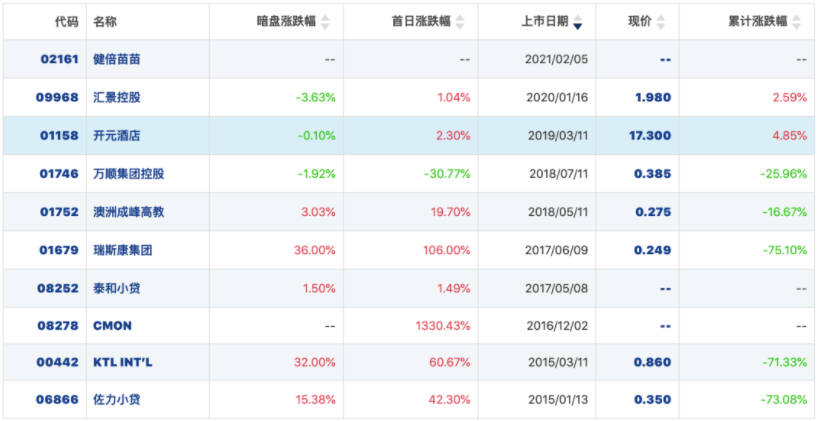The width and height of the screenshot is (820, 421).
Task: Select the -0.10% 暗盘 value
Action: [317, 135]
